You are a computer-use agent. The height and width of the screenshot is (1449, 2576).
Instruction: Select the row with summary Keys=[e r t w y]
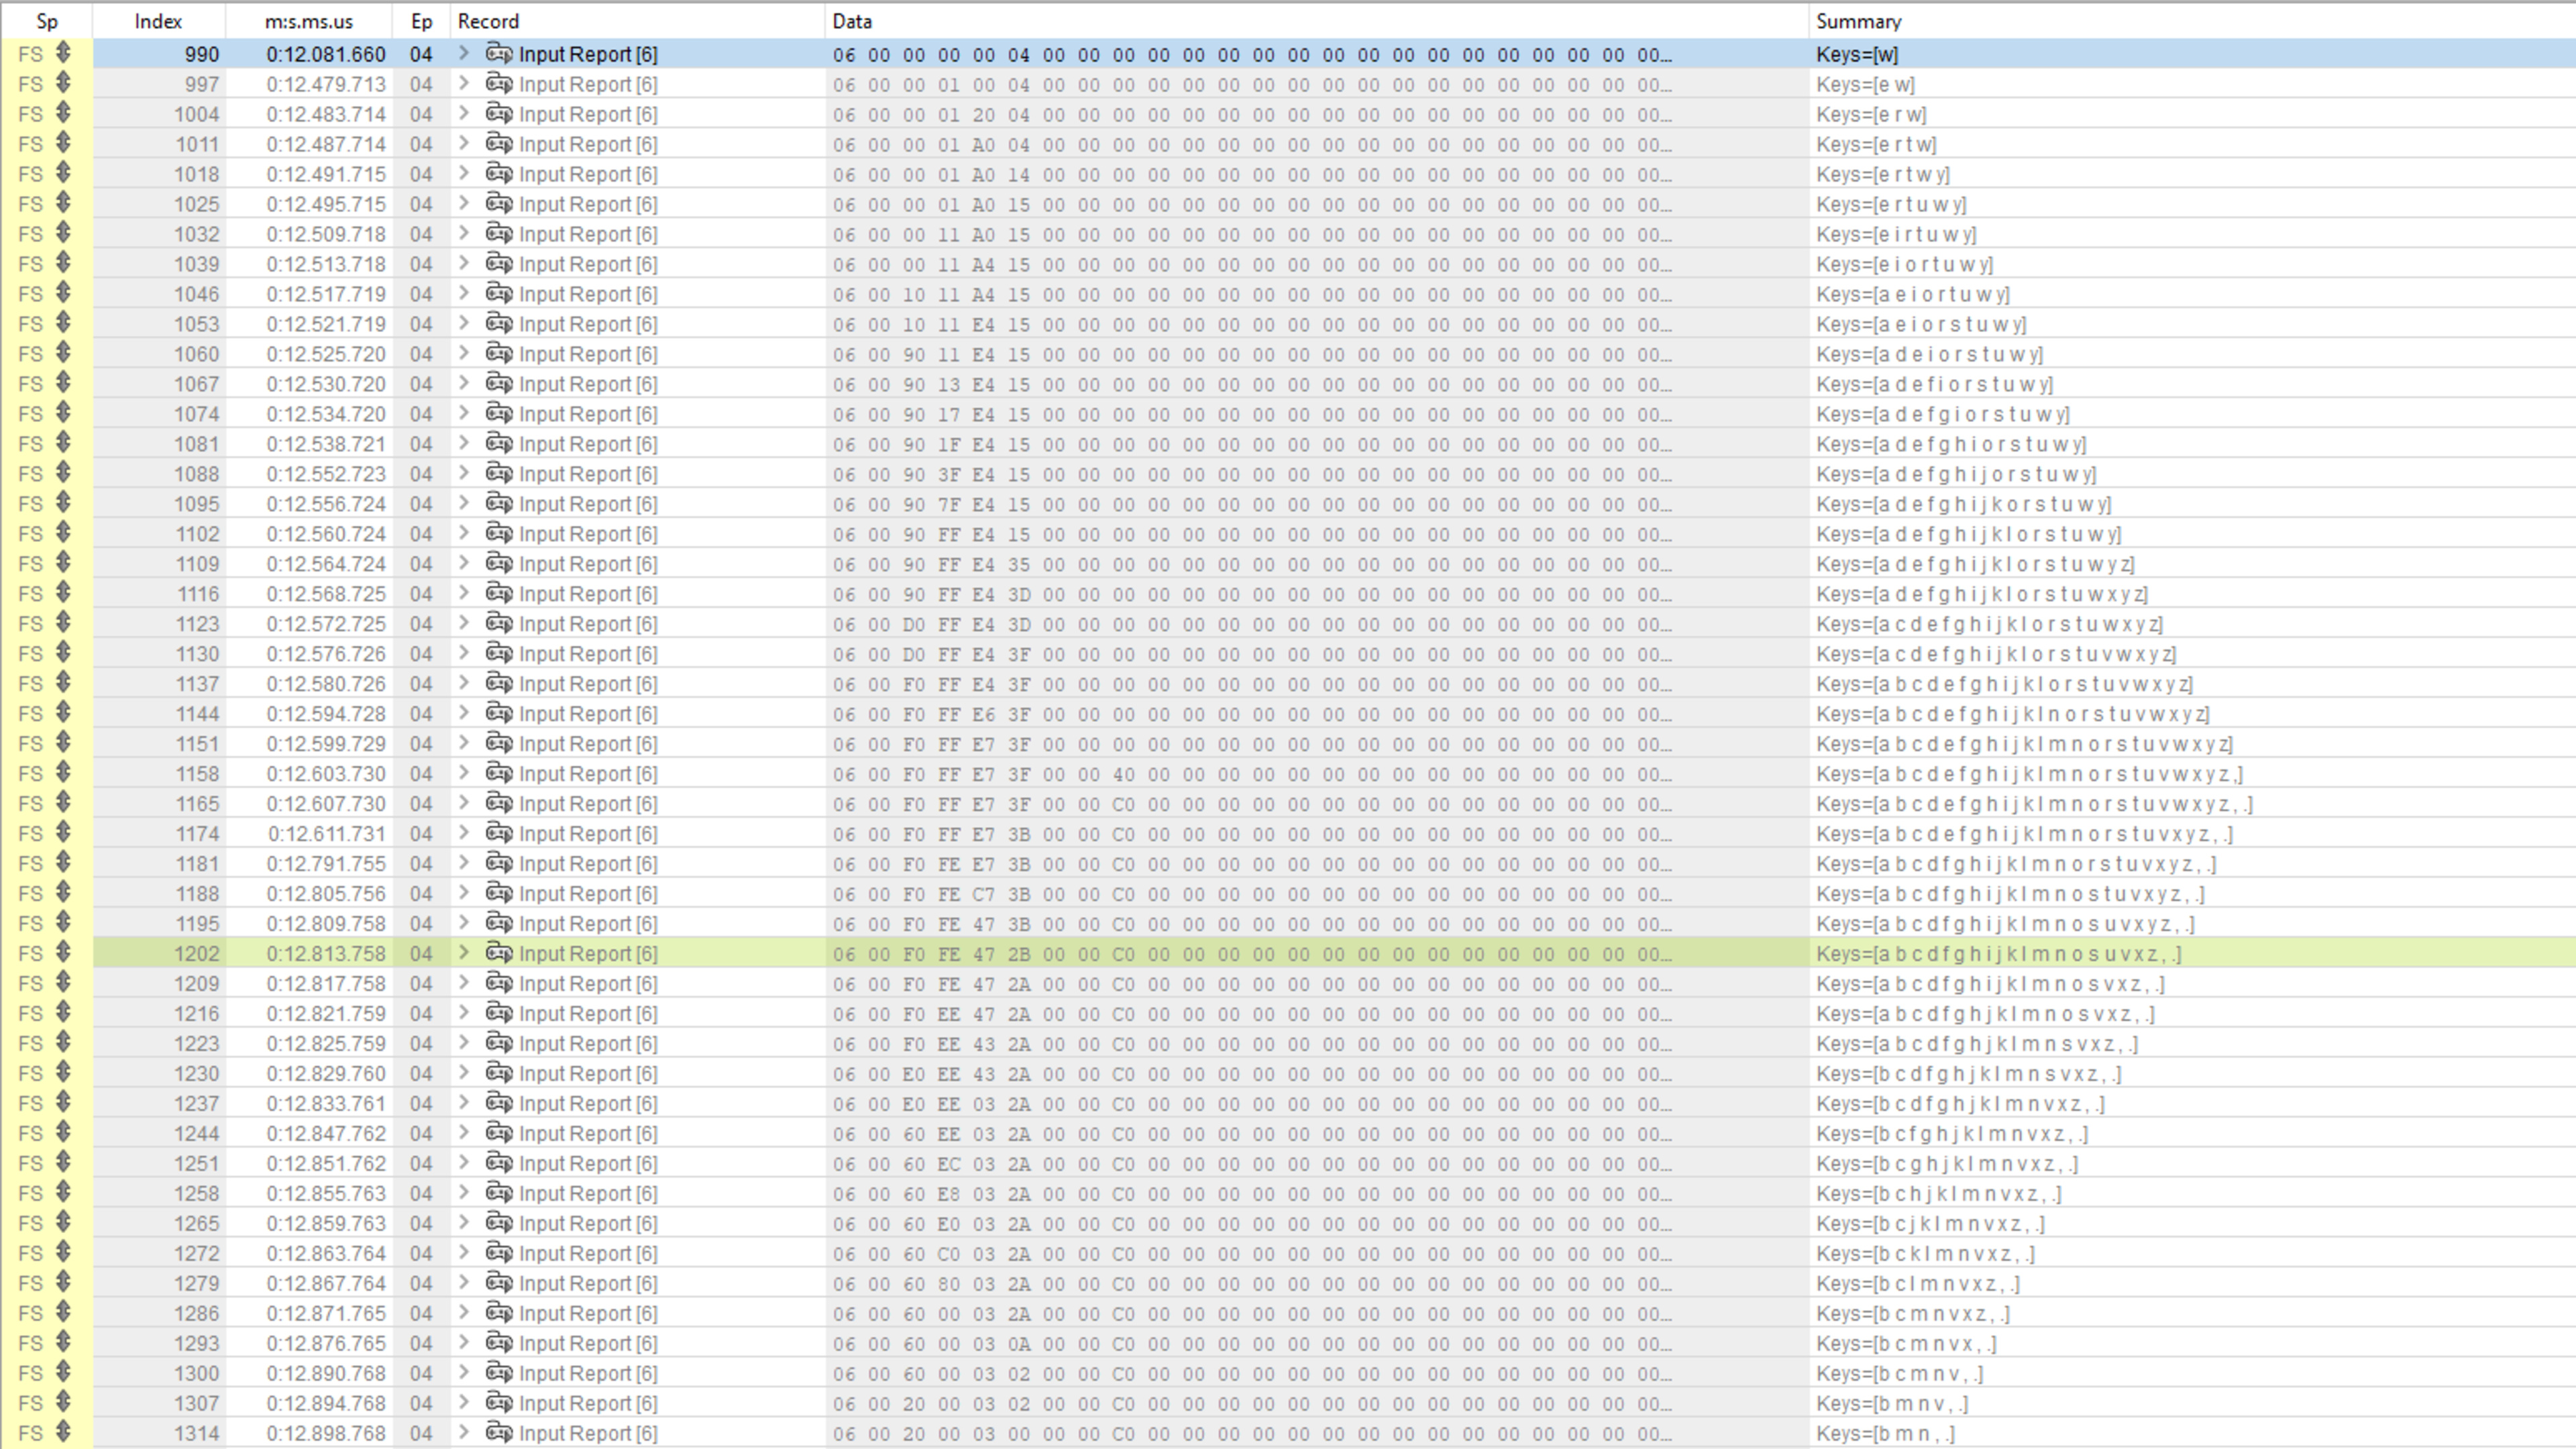tap(1882, 174)
